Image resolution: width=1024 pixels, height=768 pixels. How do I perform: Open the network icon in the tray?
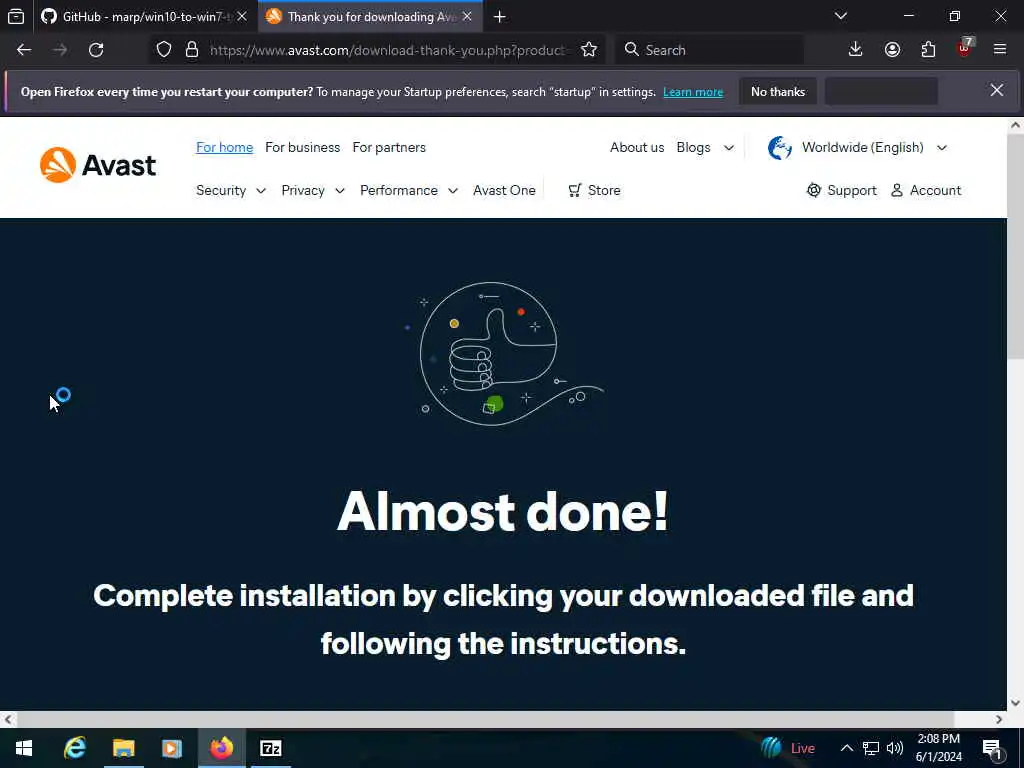pos(871,748)
